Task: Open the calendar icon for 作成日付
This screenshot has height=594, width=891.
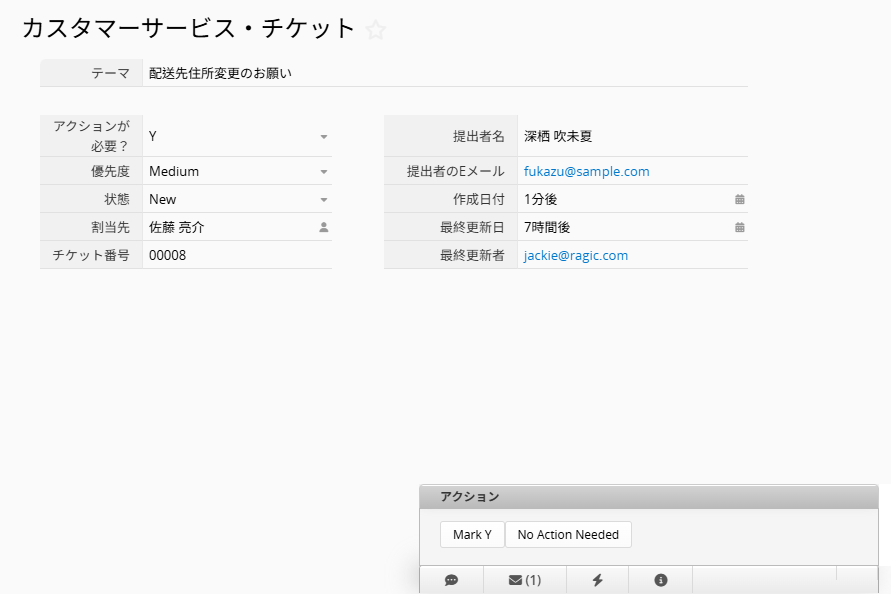Action: tap(739, 199)
